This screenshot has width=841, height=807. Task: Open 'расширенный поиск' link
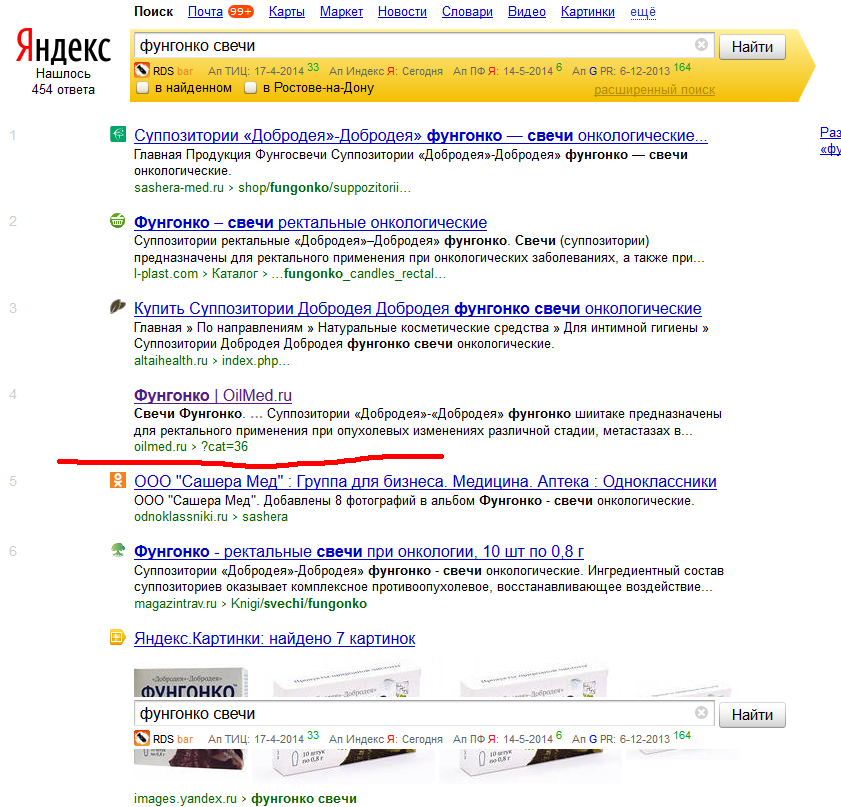pos(654,90)
